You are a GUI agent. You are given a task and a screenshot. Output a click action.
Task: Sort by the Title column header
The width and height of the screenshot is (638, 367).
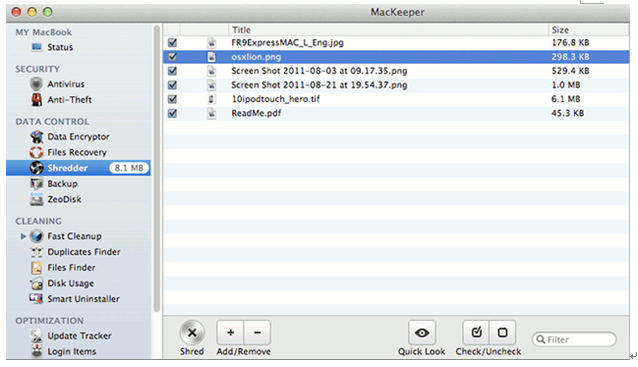coord(388,30)
